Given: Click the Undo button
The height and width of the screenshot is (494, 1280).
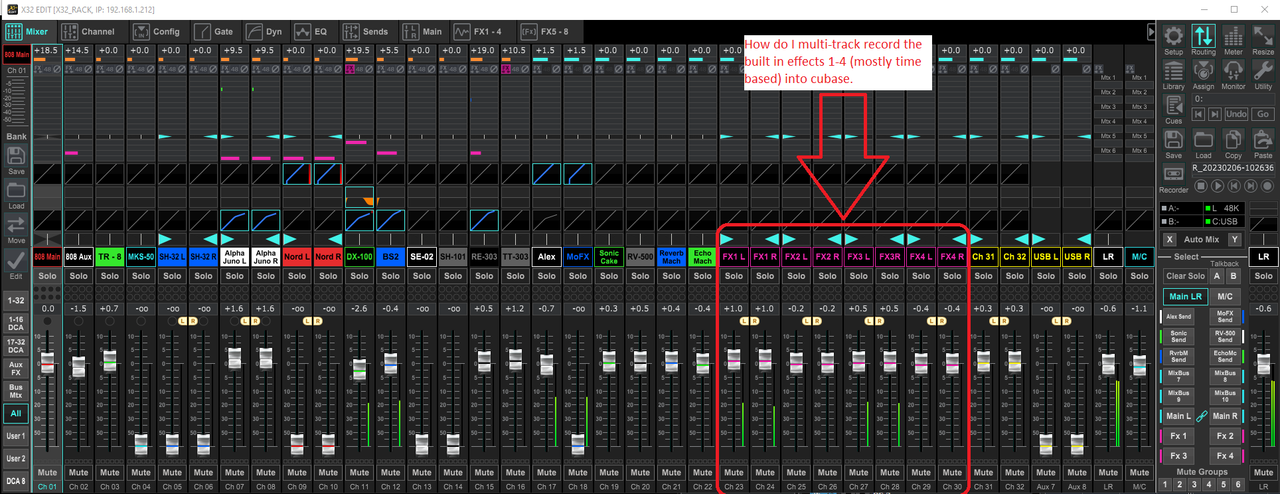Looking at the screenshot, I should (x=1236, y=115).
